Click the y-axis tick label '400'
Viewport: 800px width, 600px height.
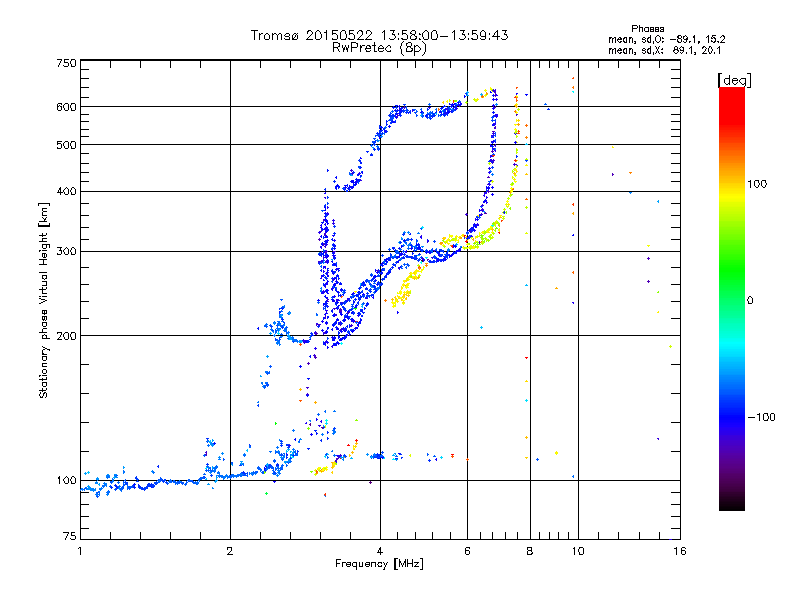coord(66,192)
